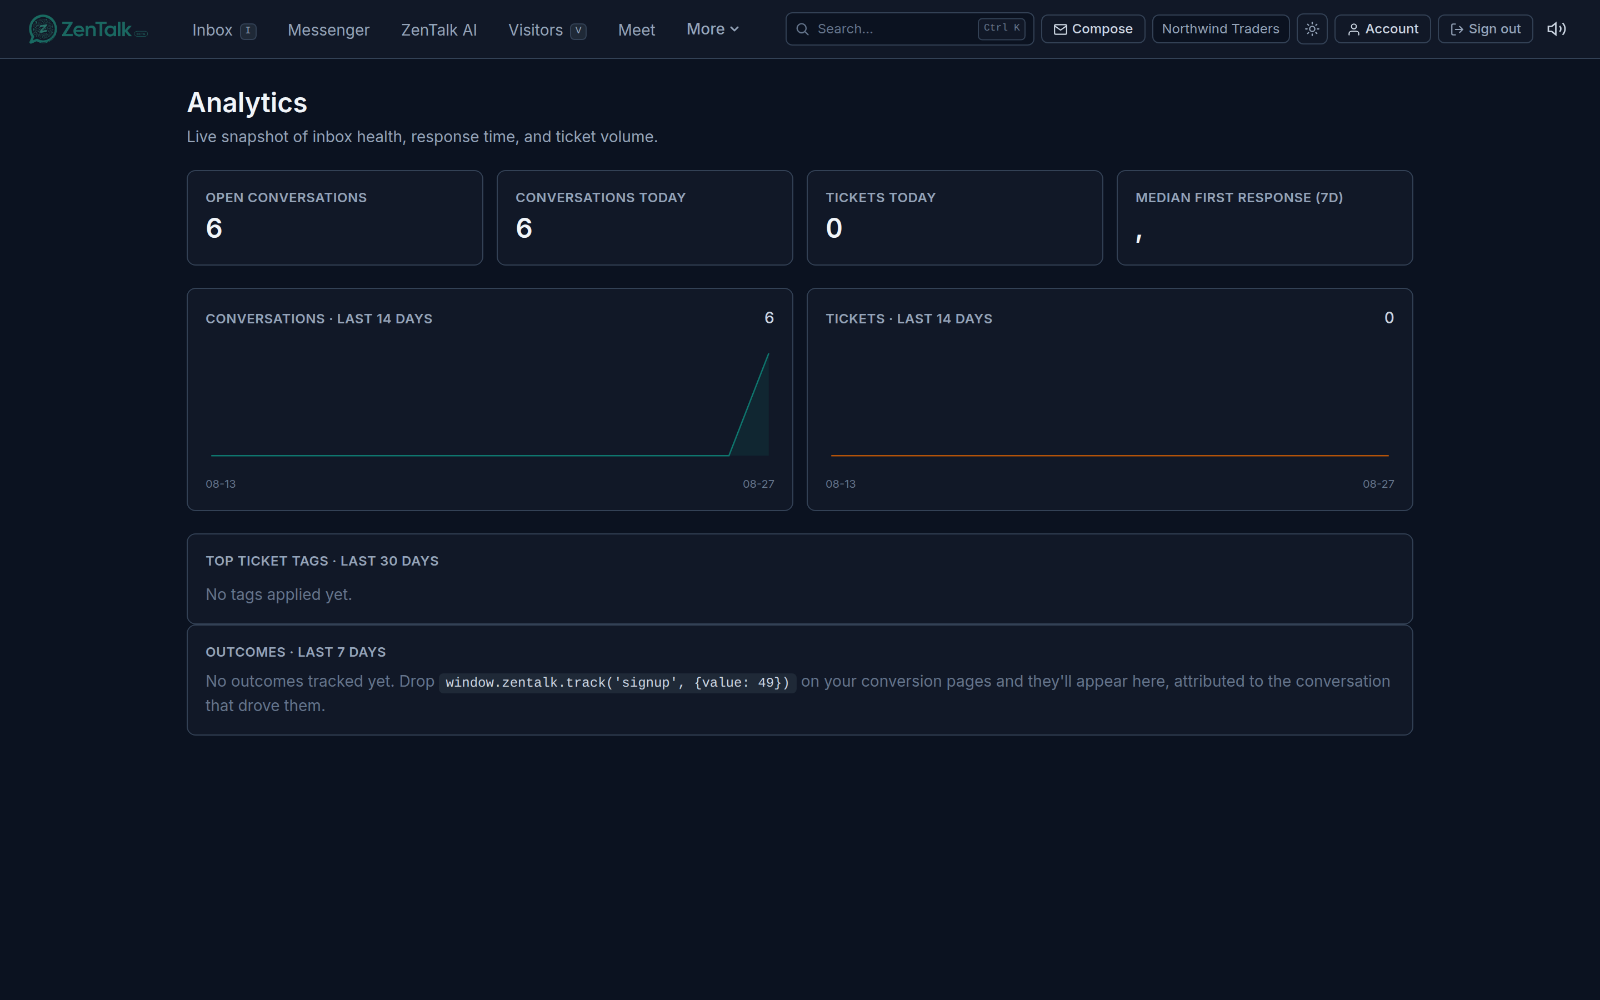Go to Messenger

[328, 30]
